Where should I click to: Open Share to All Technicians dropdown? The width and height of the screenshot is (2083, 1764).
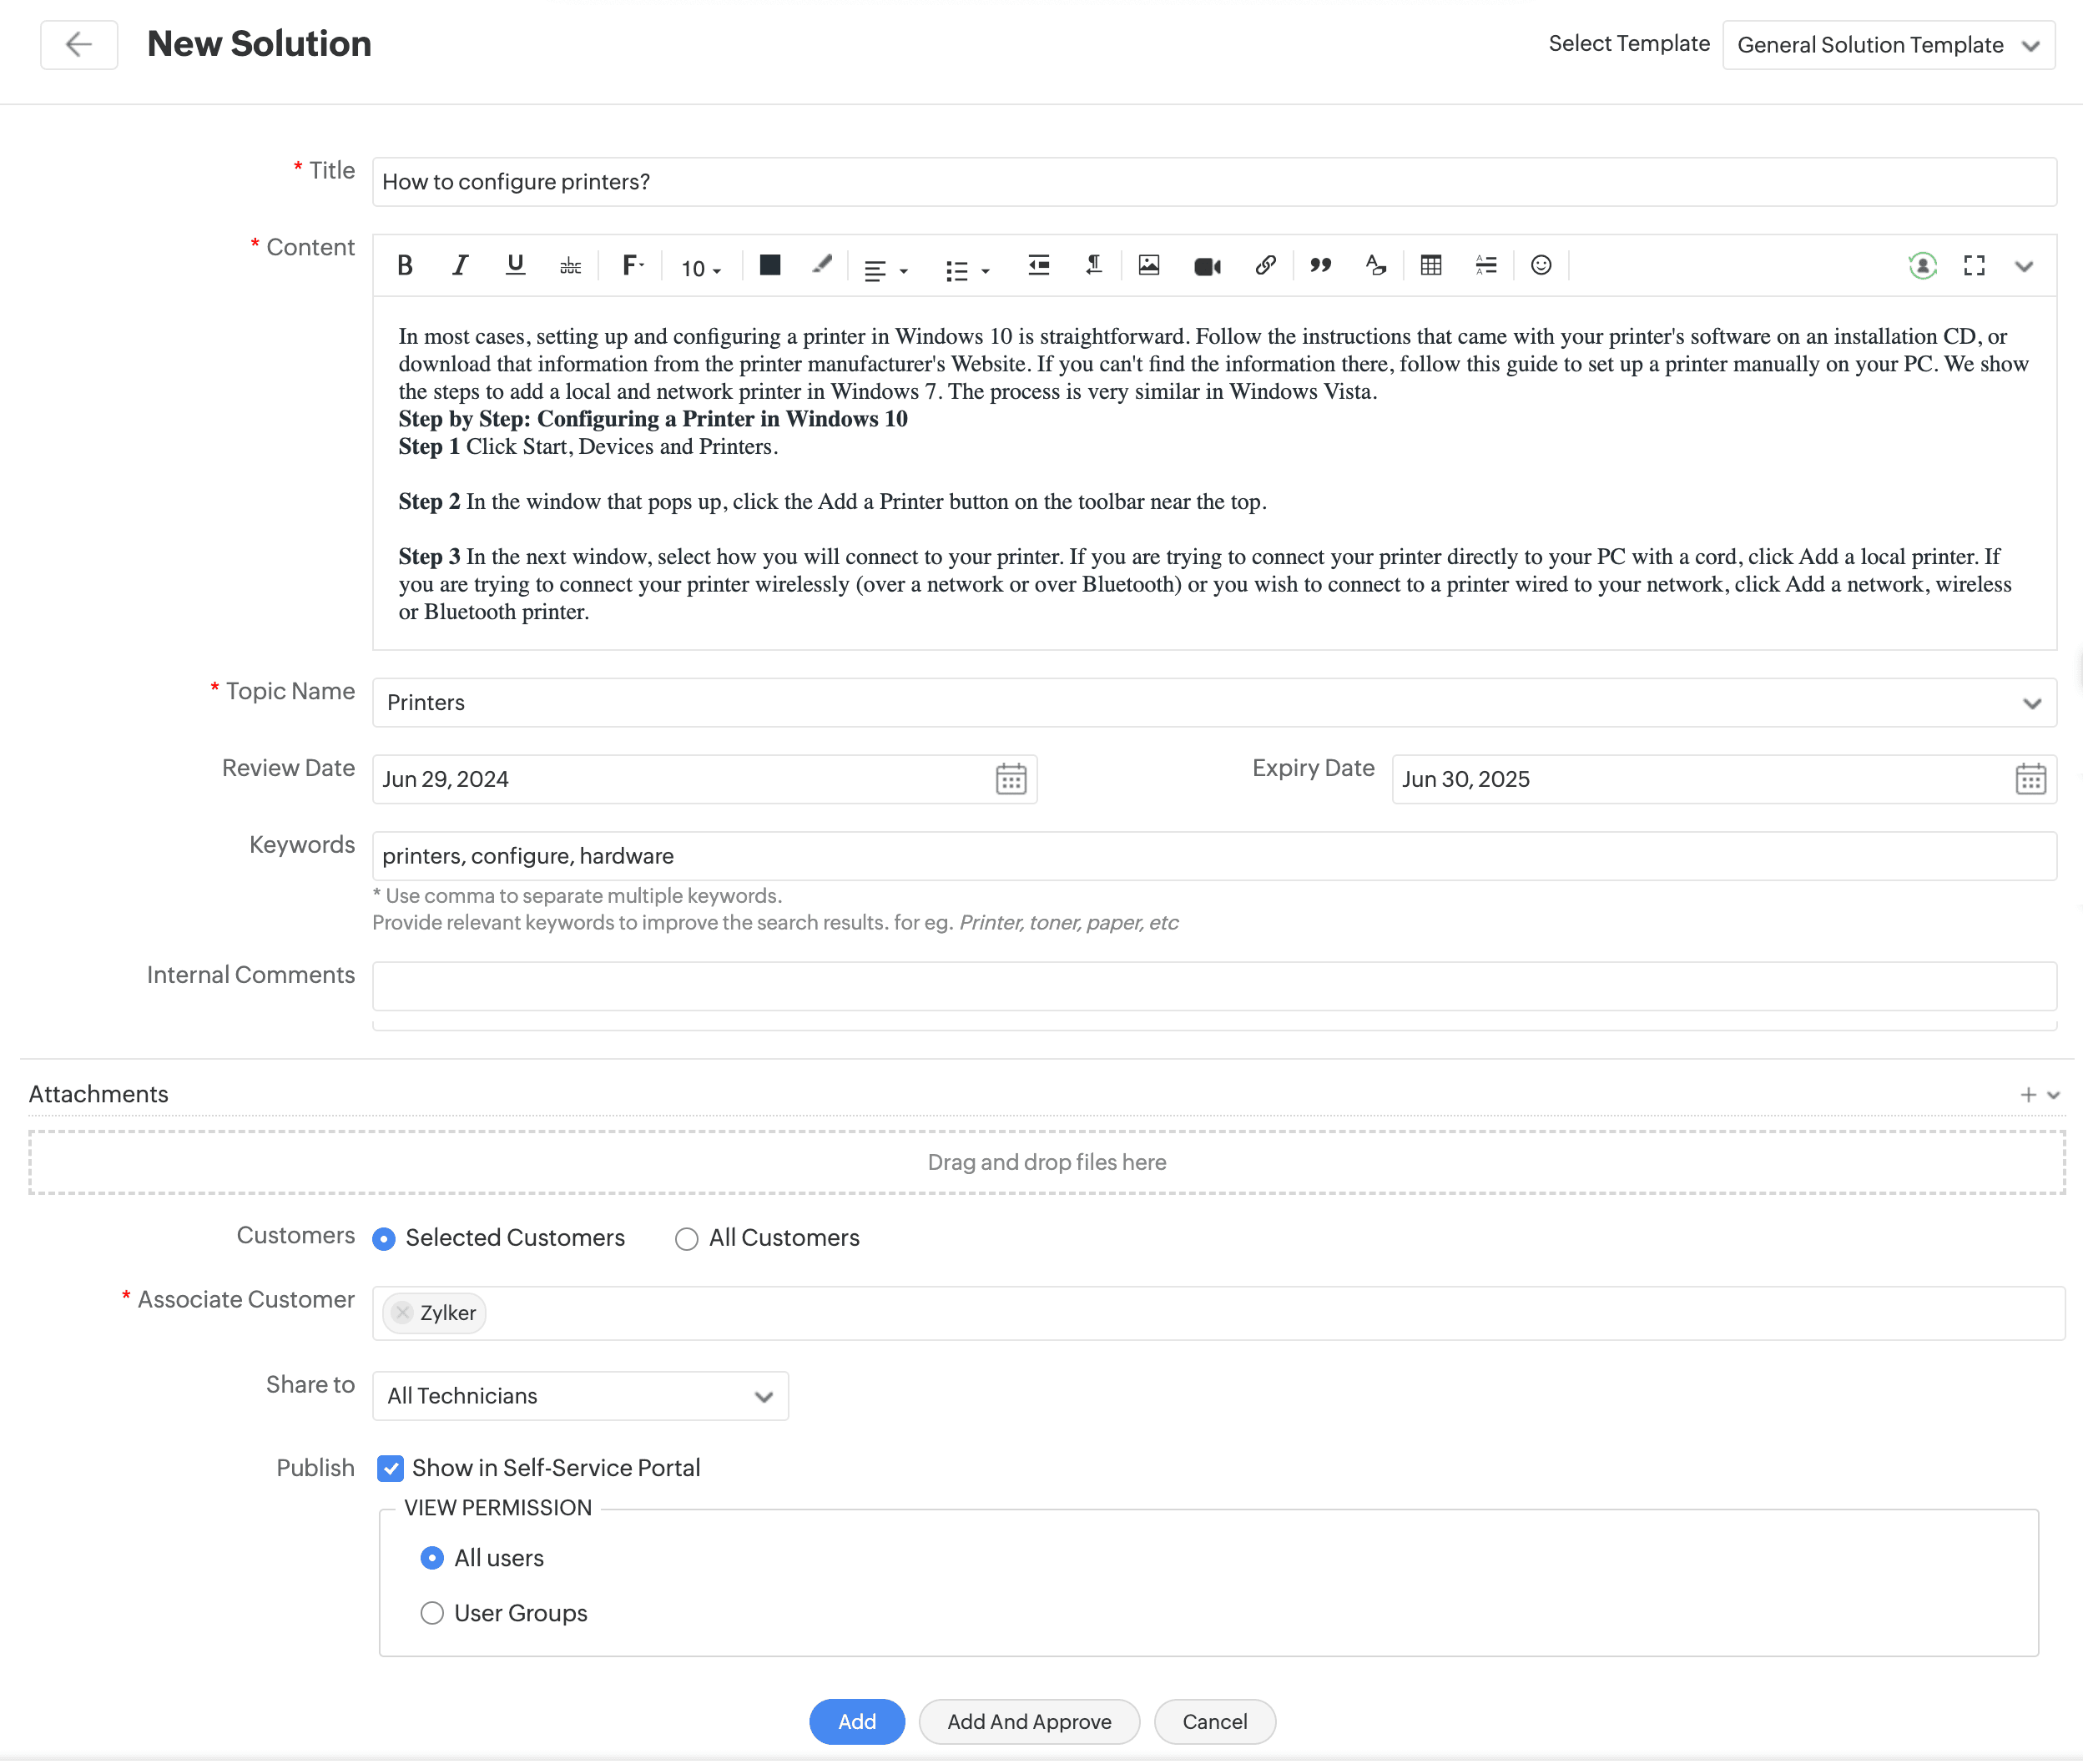(x=580, y=1396)
